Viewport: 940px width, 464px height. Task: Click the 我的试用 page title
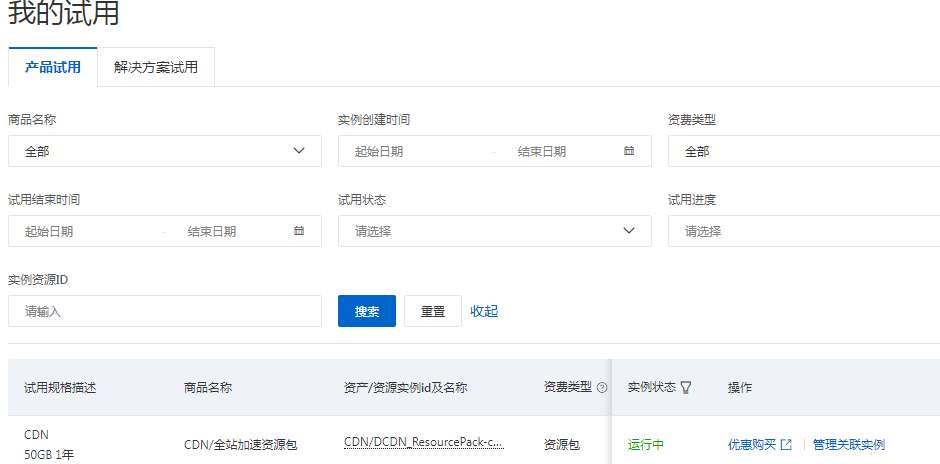click(64, 13)
